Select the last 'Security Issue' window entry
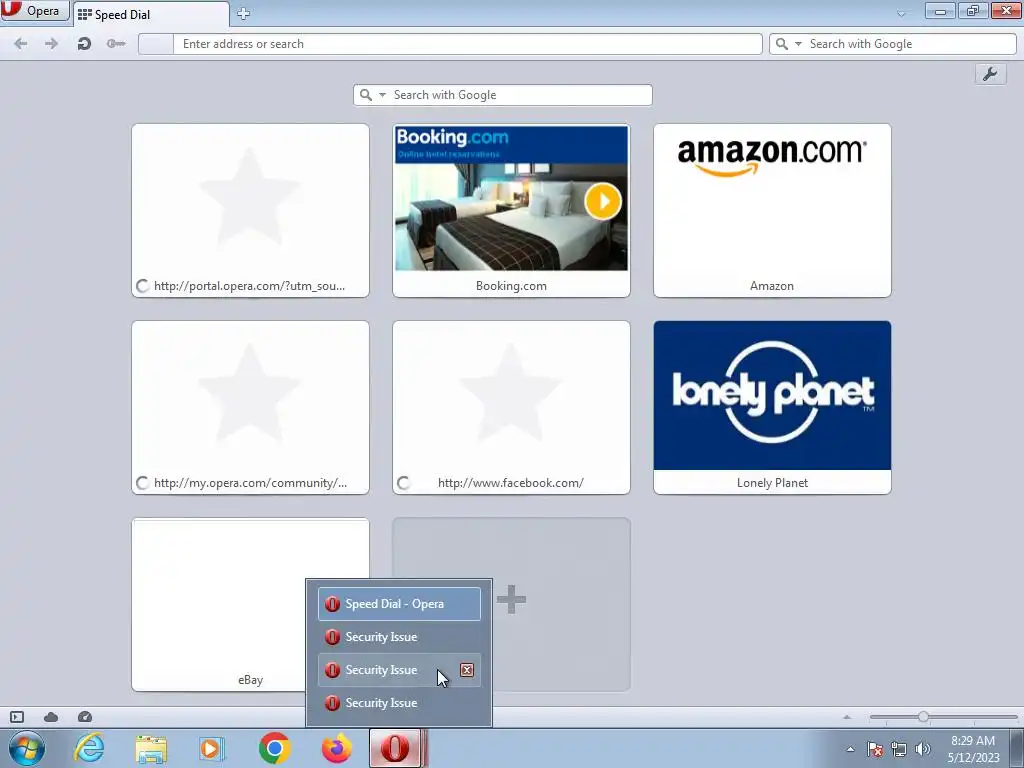 coord(399,703)
